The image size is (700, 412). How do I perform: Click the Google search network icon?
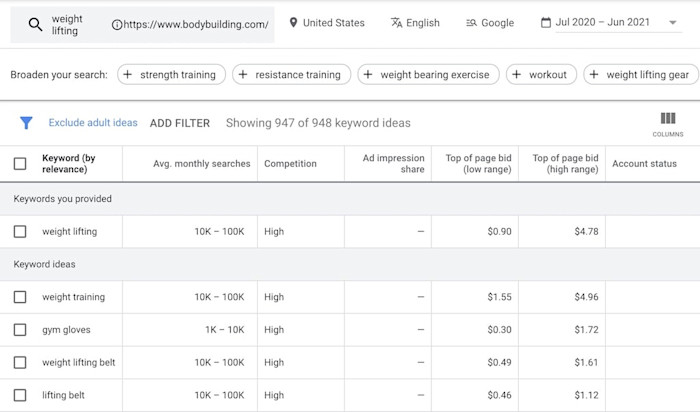click(x=471, y=23)
